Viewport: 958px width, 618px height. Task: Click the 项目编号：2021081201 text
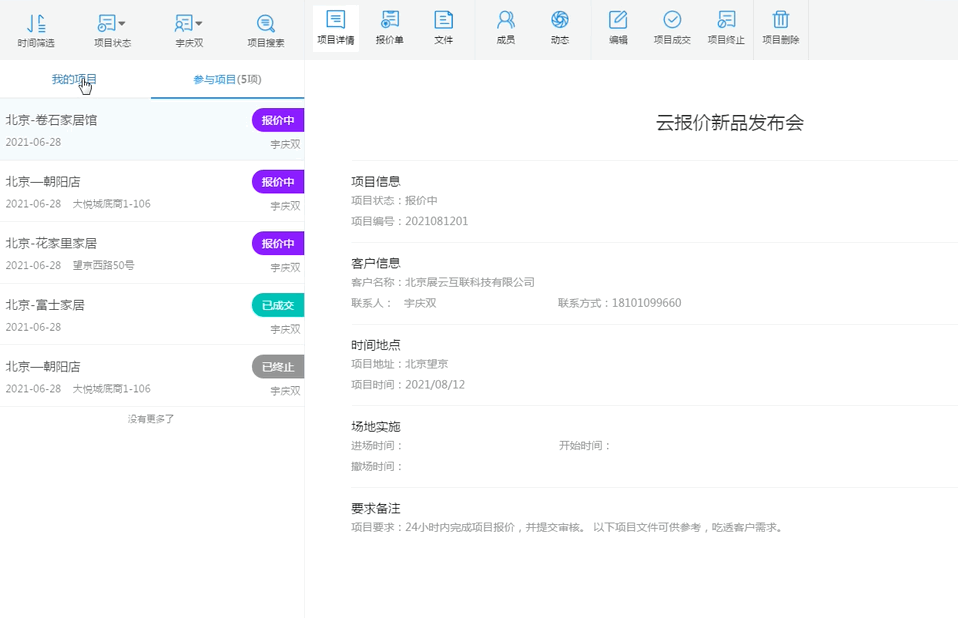click(409, 221)
